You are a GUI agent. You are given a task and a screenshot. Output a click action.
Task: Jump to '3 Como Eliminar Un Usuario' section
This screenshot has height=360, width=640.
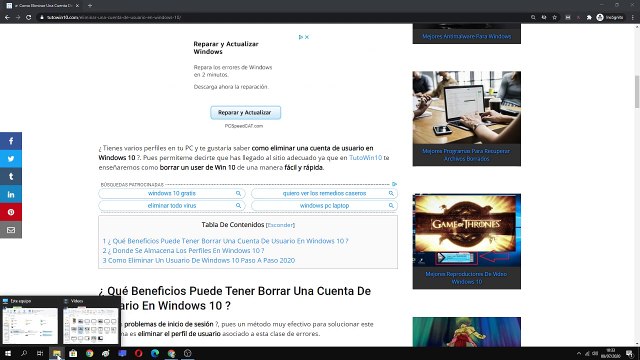(x=199, y=260)
